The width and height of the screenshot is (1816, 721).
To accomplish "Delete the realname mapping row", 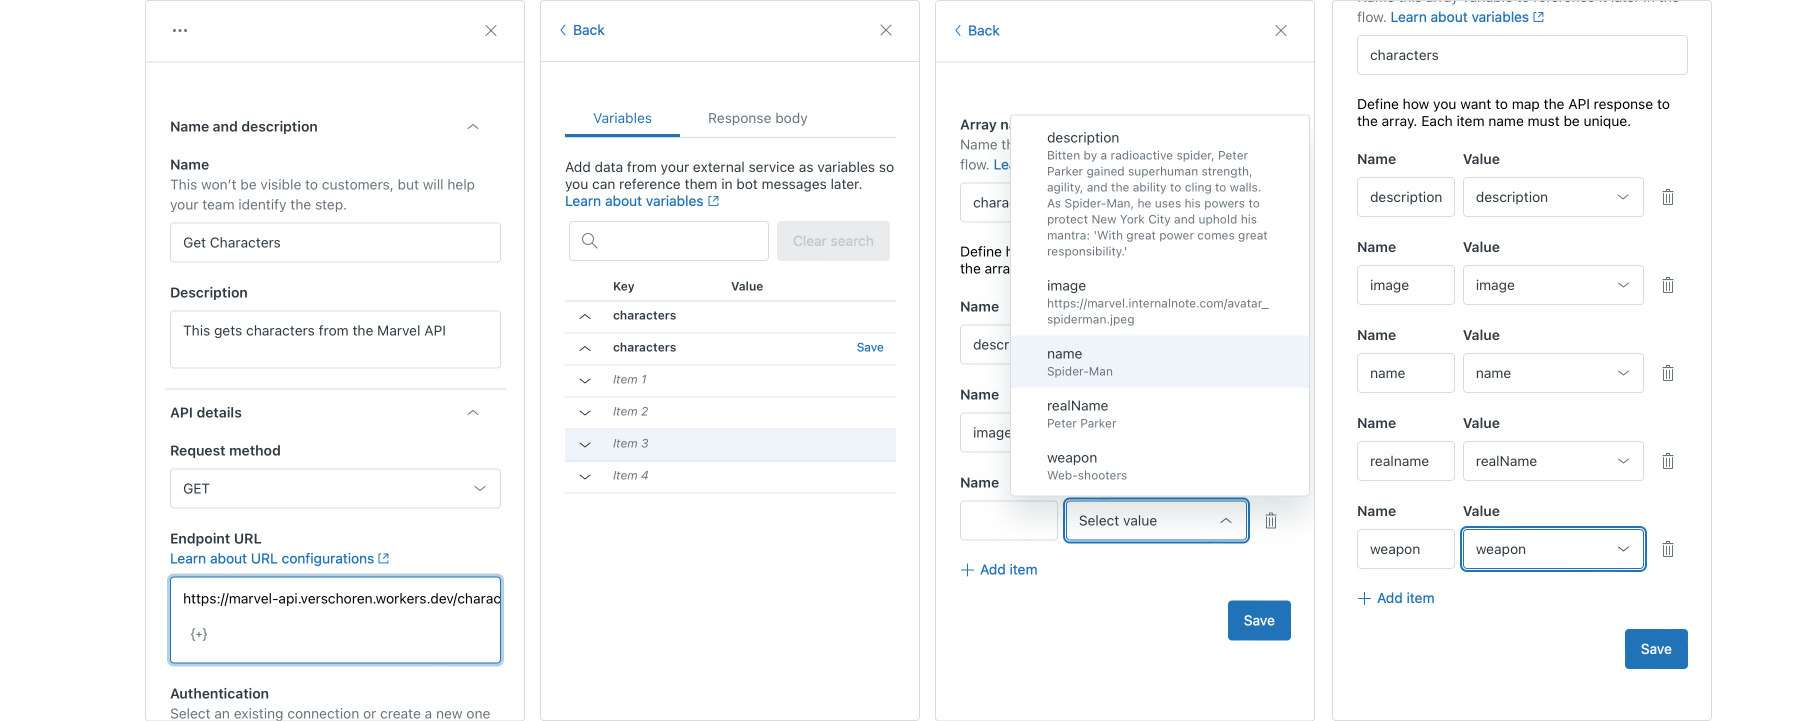I will 1668,461.
